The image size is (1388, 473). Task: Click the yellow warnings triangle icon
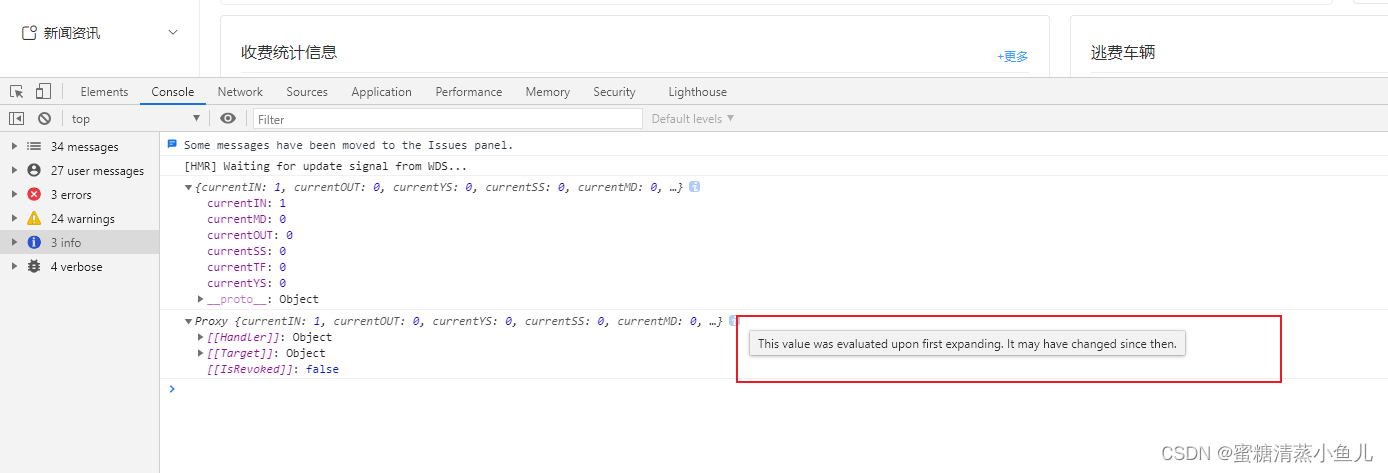(x=34, y=219)
